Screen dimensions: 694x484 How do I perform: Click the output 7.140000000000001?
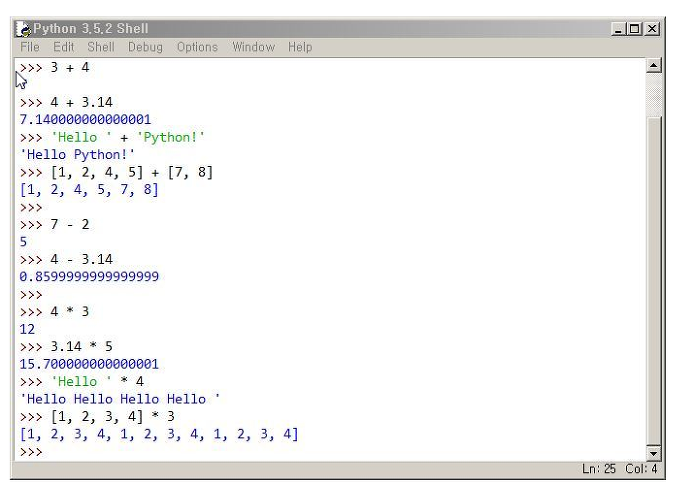(x=85, y=119)
